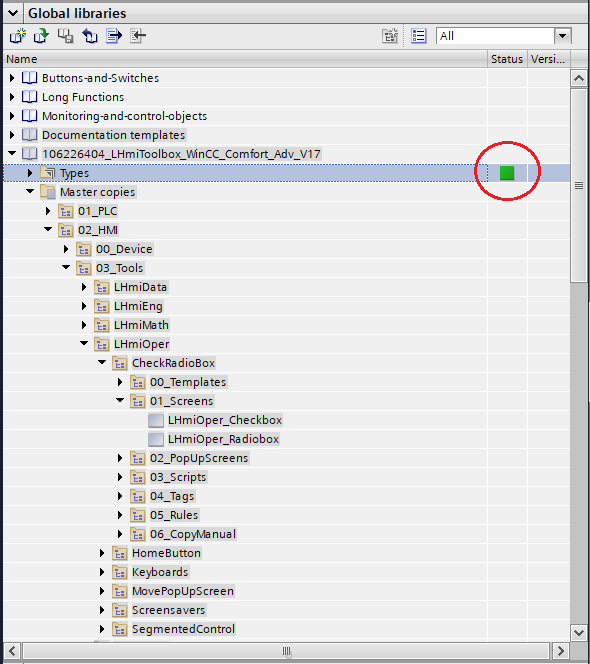Click the vertical scrollbar up arrow
The height and width of the screenshot is (664, 590).
579,78
